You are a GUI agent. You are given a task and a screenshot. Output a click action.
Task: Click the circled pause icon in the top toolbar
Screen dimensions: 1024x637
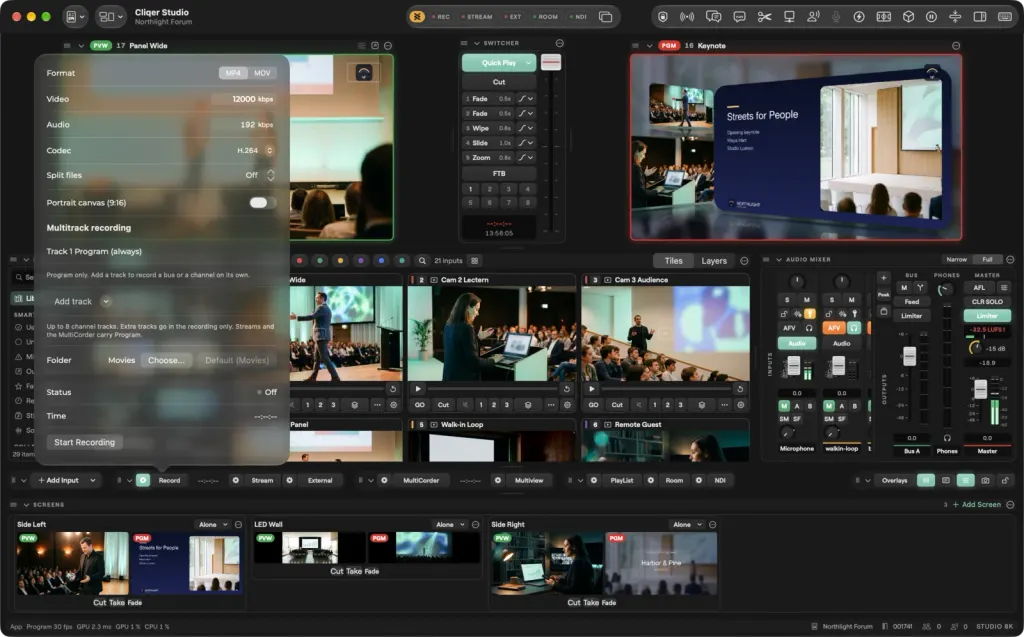click(931, 17)
